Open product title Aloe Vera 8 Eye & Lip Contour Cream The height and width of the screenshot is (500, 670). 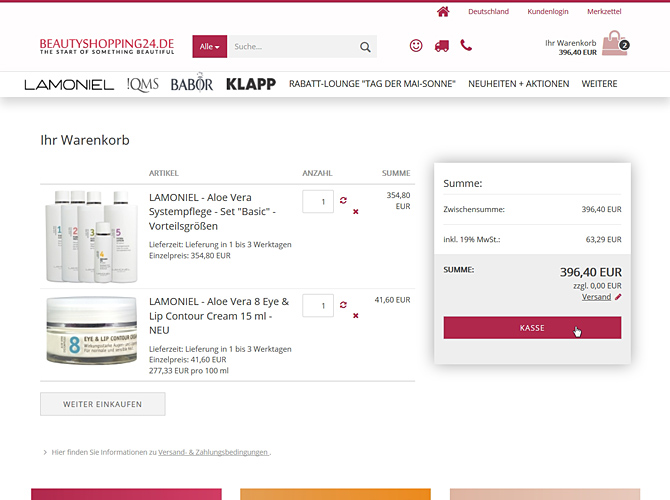click(219, 316)
